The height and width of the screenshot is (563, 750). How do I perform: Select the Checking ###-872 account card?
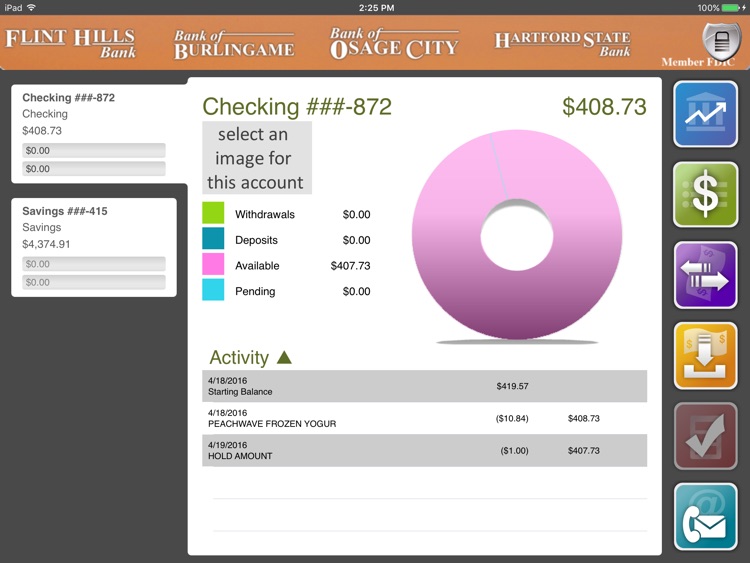coord(99,133)
